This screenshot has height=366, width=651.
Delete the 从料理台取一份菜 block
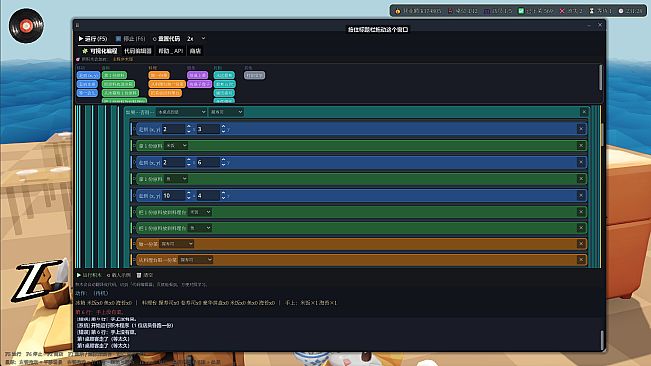[x=580, y=260]
